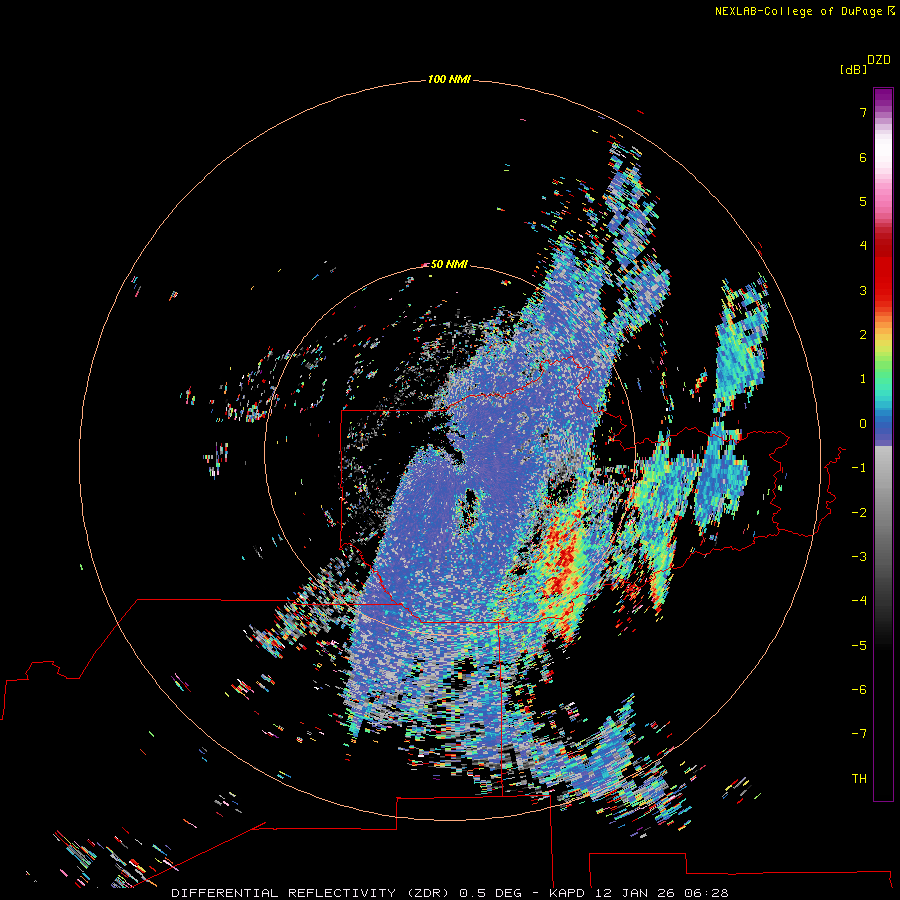Viewport: 900px width, 900px height.
Task: Click the 3 value on the color scale
Action: click(863, 290)
